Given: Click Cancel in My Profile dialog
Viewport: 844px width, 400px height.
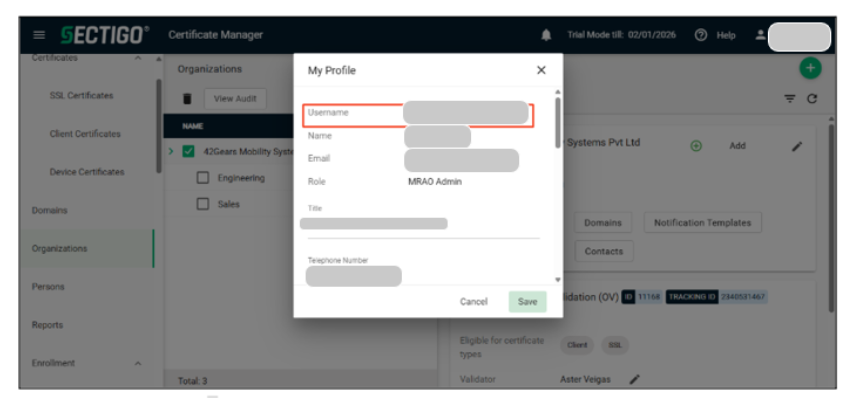Looking at the screenshot, I should [x=473, y=301].
